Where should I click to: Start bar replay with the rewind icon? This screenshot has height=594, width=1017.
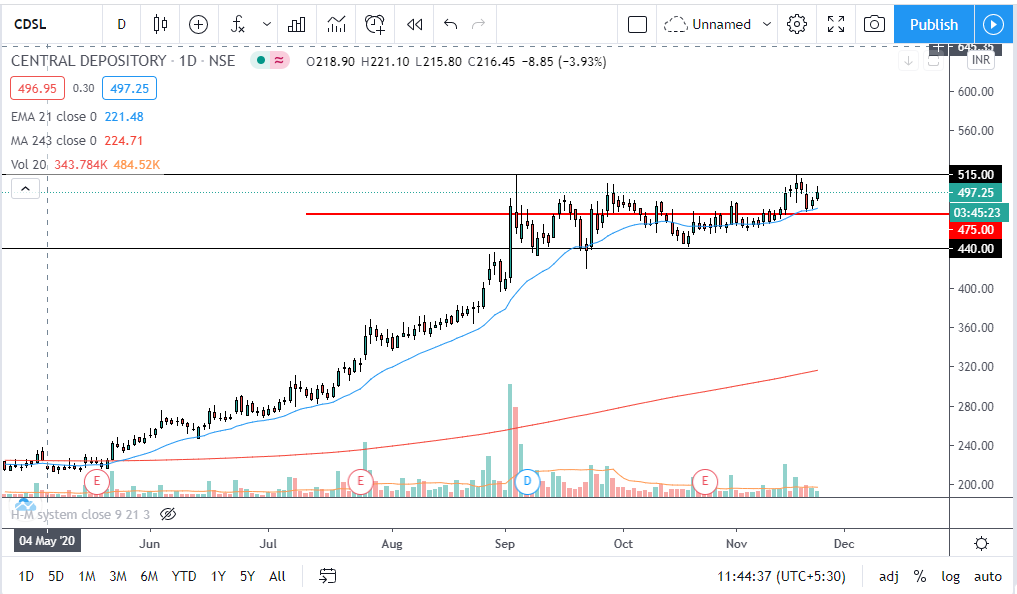tap(414, 25)
